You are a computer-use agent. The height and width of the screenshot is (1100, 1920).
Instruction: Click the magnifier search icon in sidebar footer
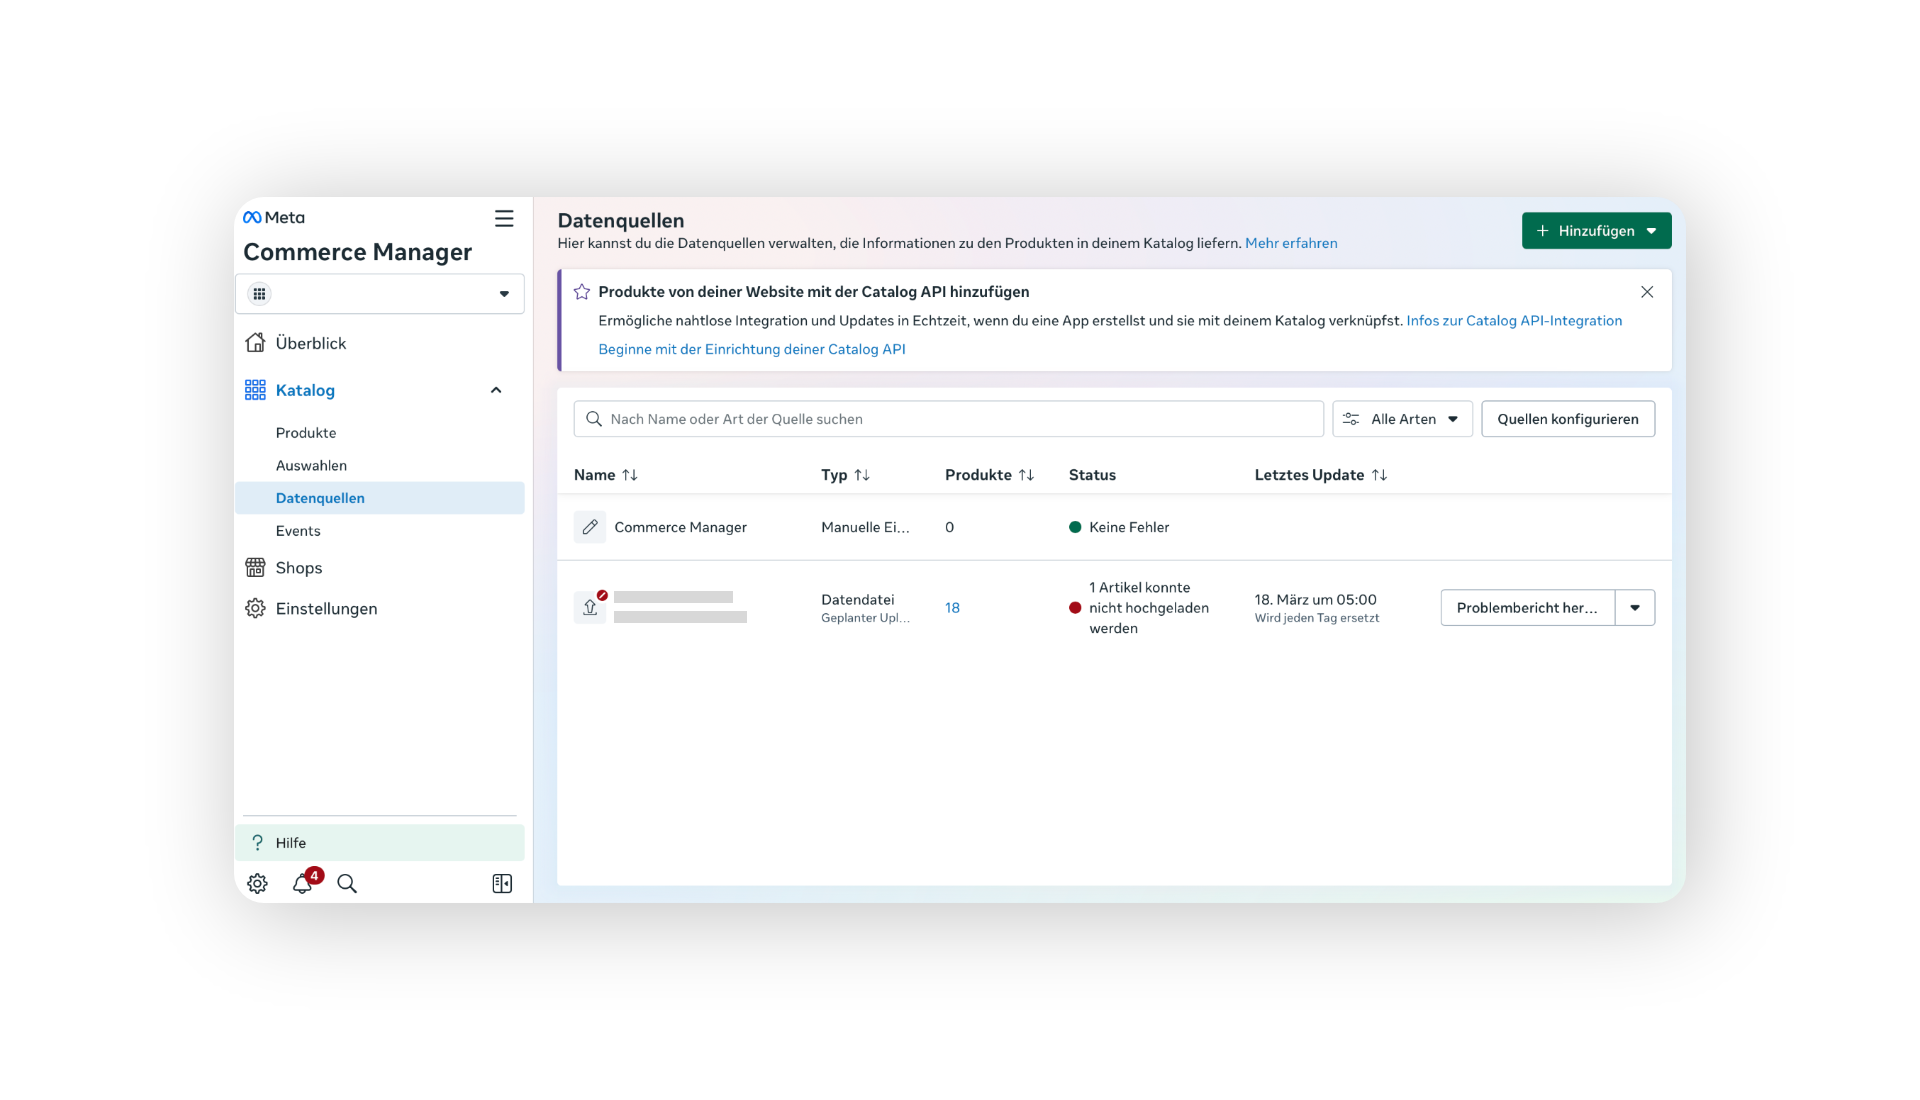(347, 883)
